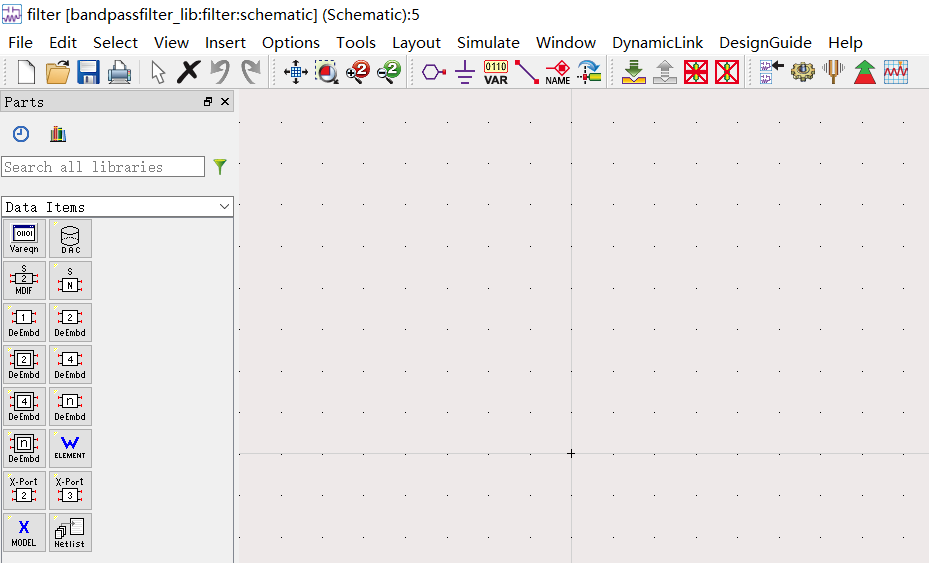Viewport: 929px width, 563px height.
Task: Open the DynamicLink menu
Action: tap(658, 43)
